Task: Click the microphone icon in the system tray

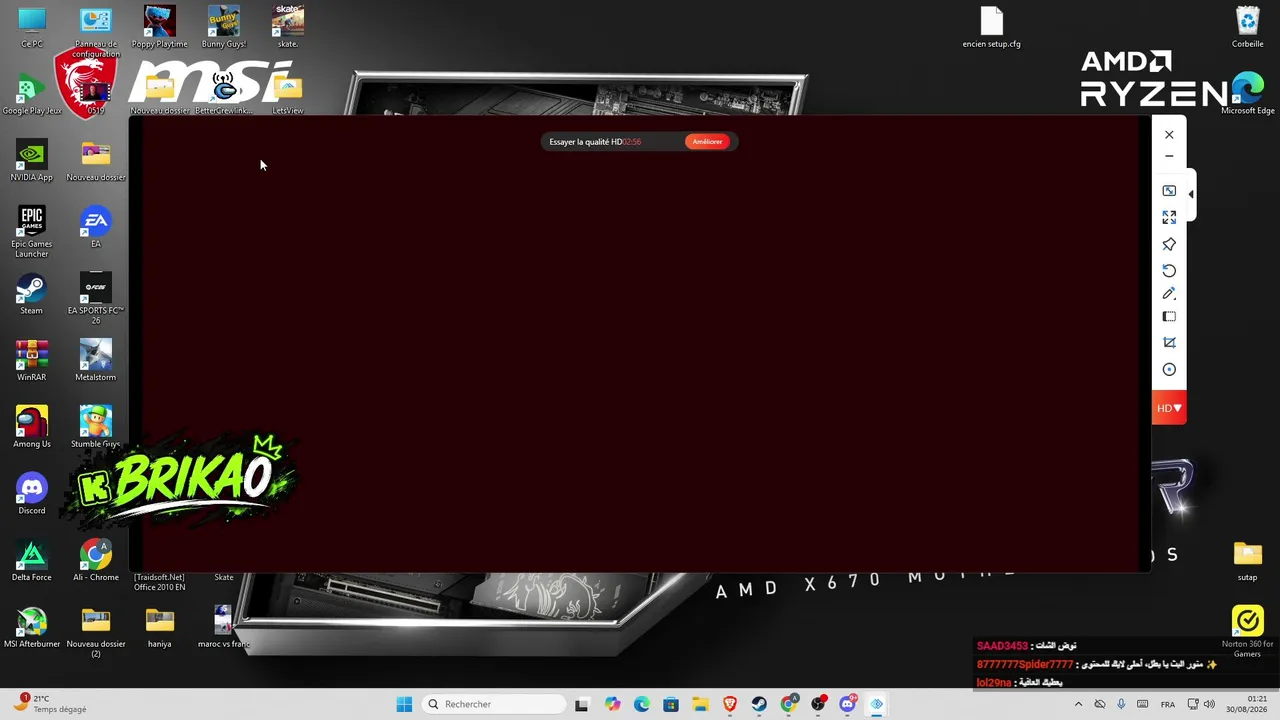Action: point(1121,704)
